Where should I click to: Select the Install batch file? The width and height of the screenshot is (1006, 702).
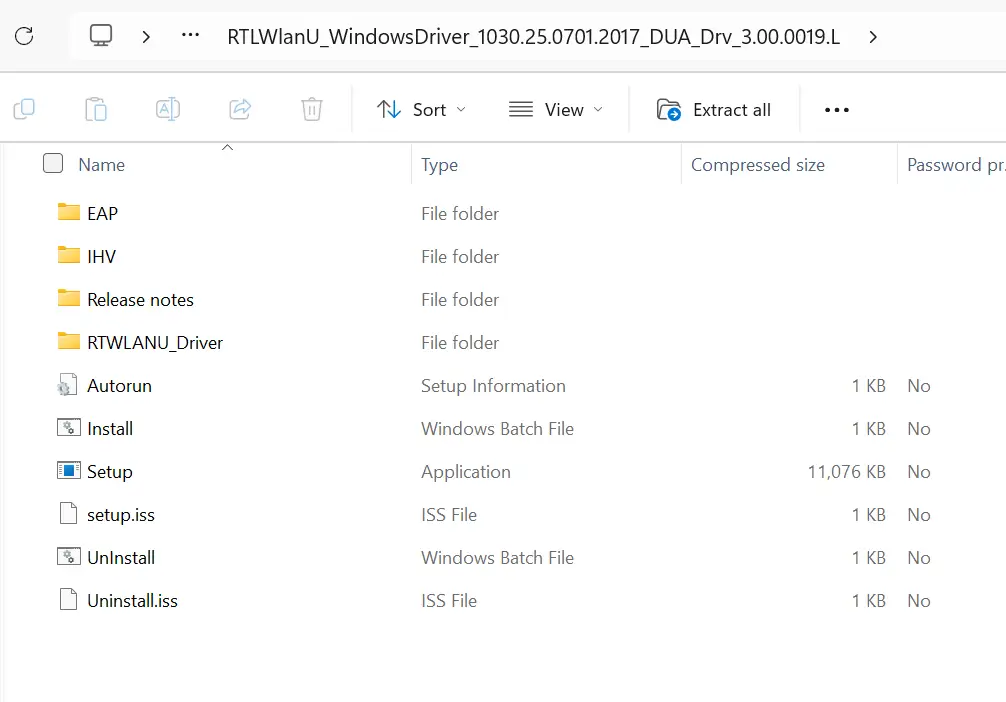pos(108,428)
